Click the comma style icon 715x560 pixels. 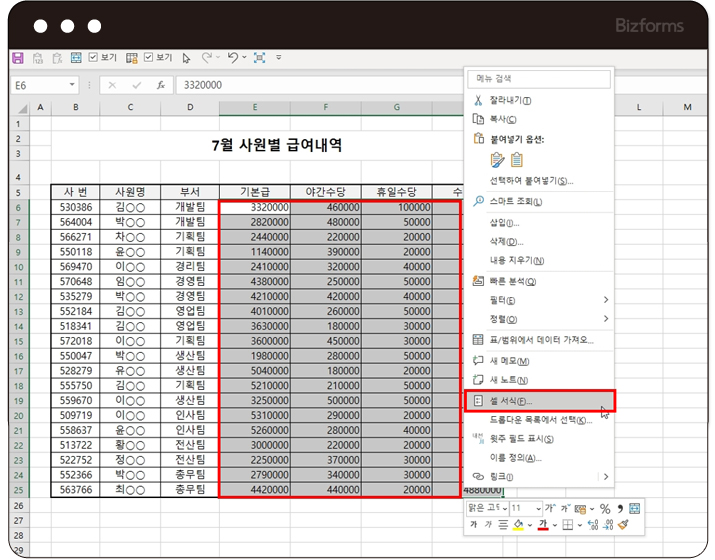pyautogui.click(x=619, y=509)
